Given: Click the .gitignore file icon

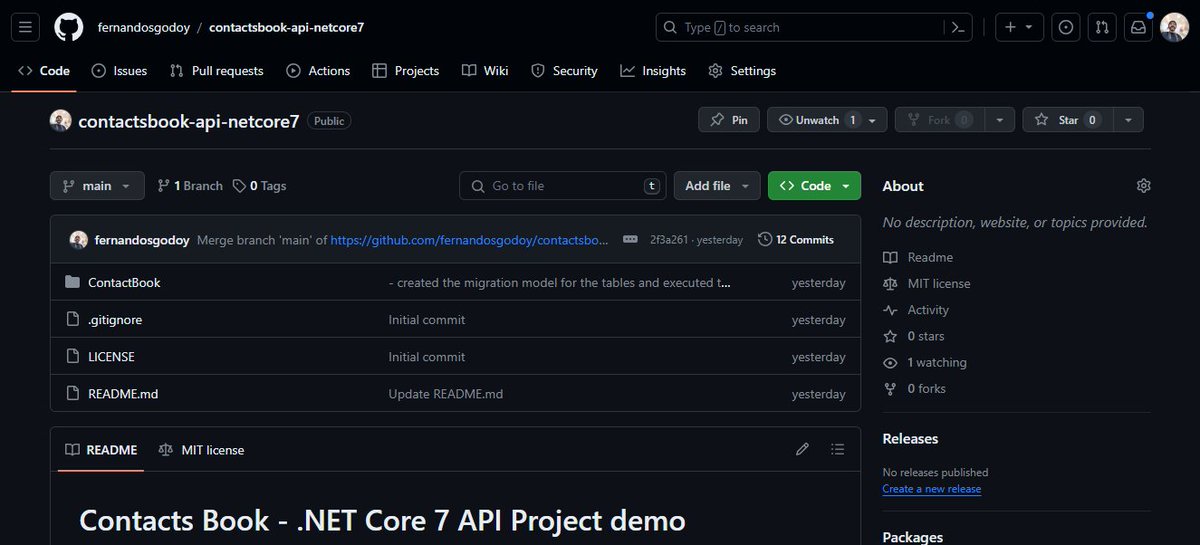Looking at the screenshot, I should (x=72, y=320).
